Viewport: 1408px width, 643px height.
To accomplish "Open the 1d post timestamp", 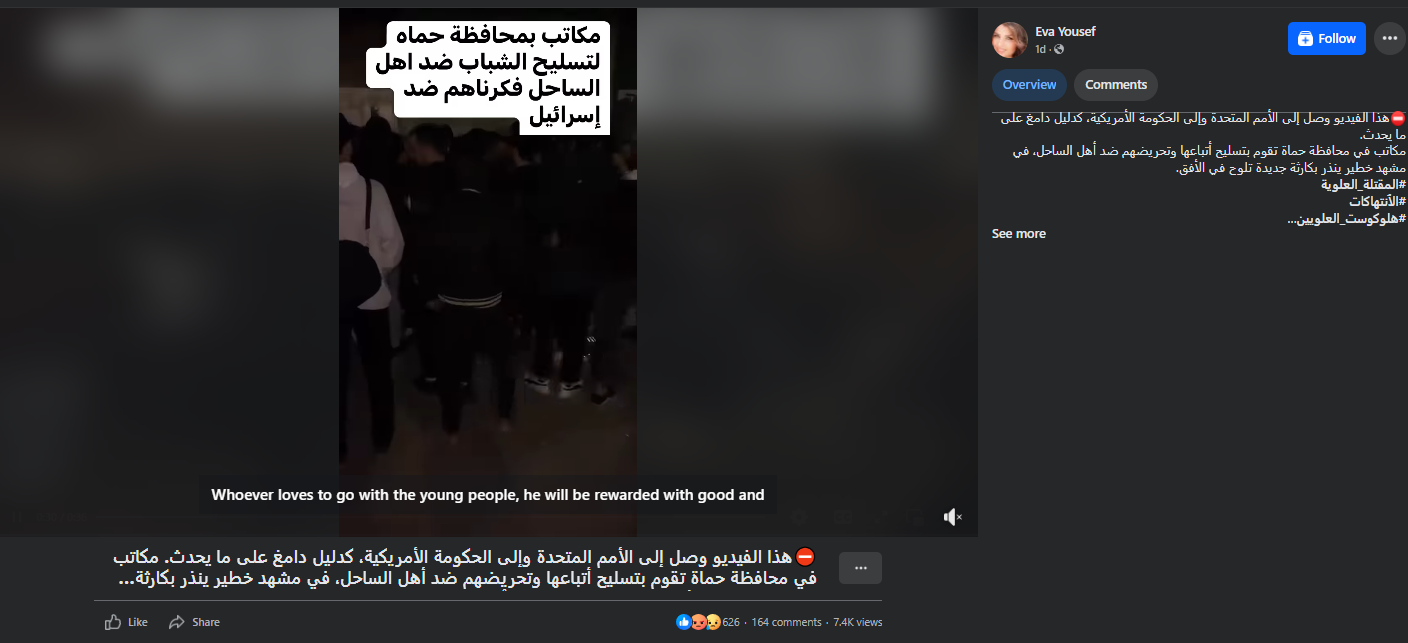I will (1040, 49).
